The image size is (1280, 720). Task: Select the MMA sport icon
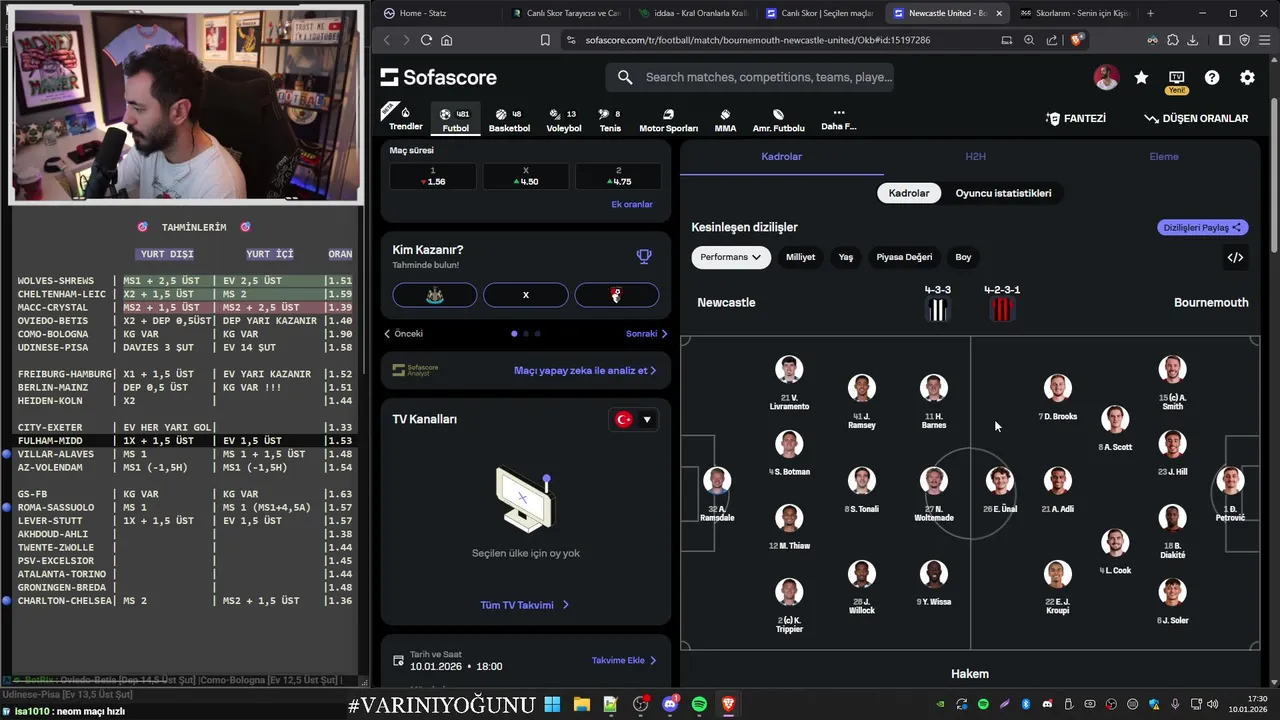pos(725,120)
